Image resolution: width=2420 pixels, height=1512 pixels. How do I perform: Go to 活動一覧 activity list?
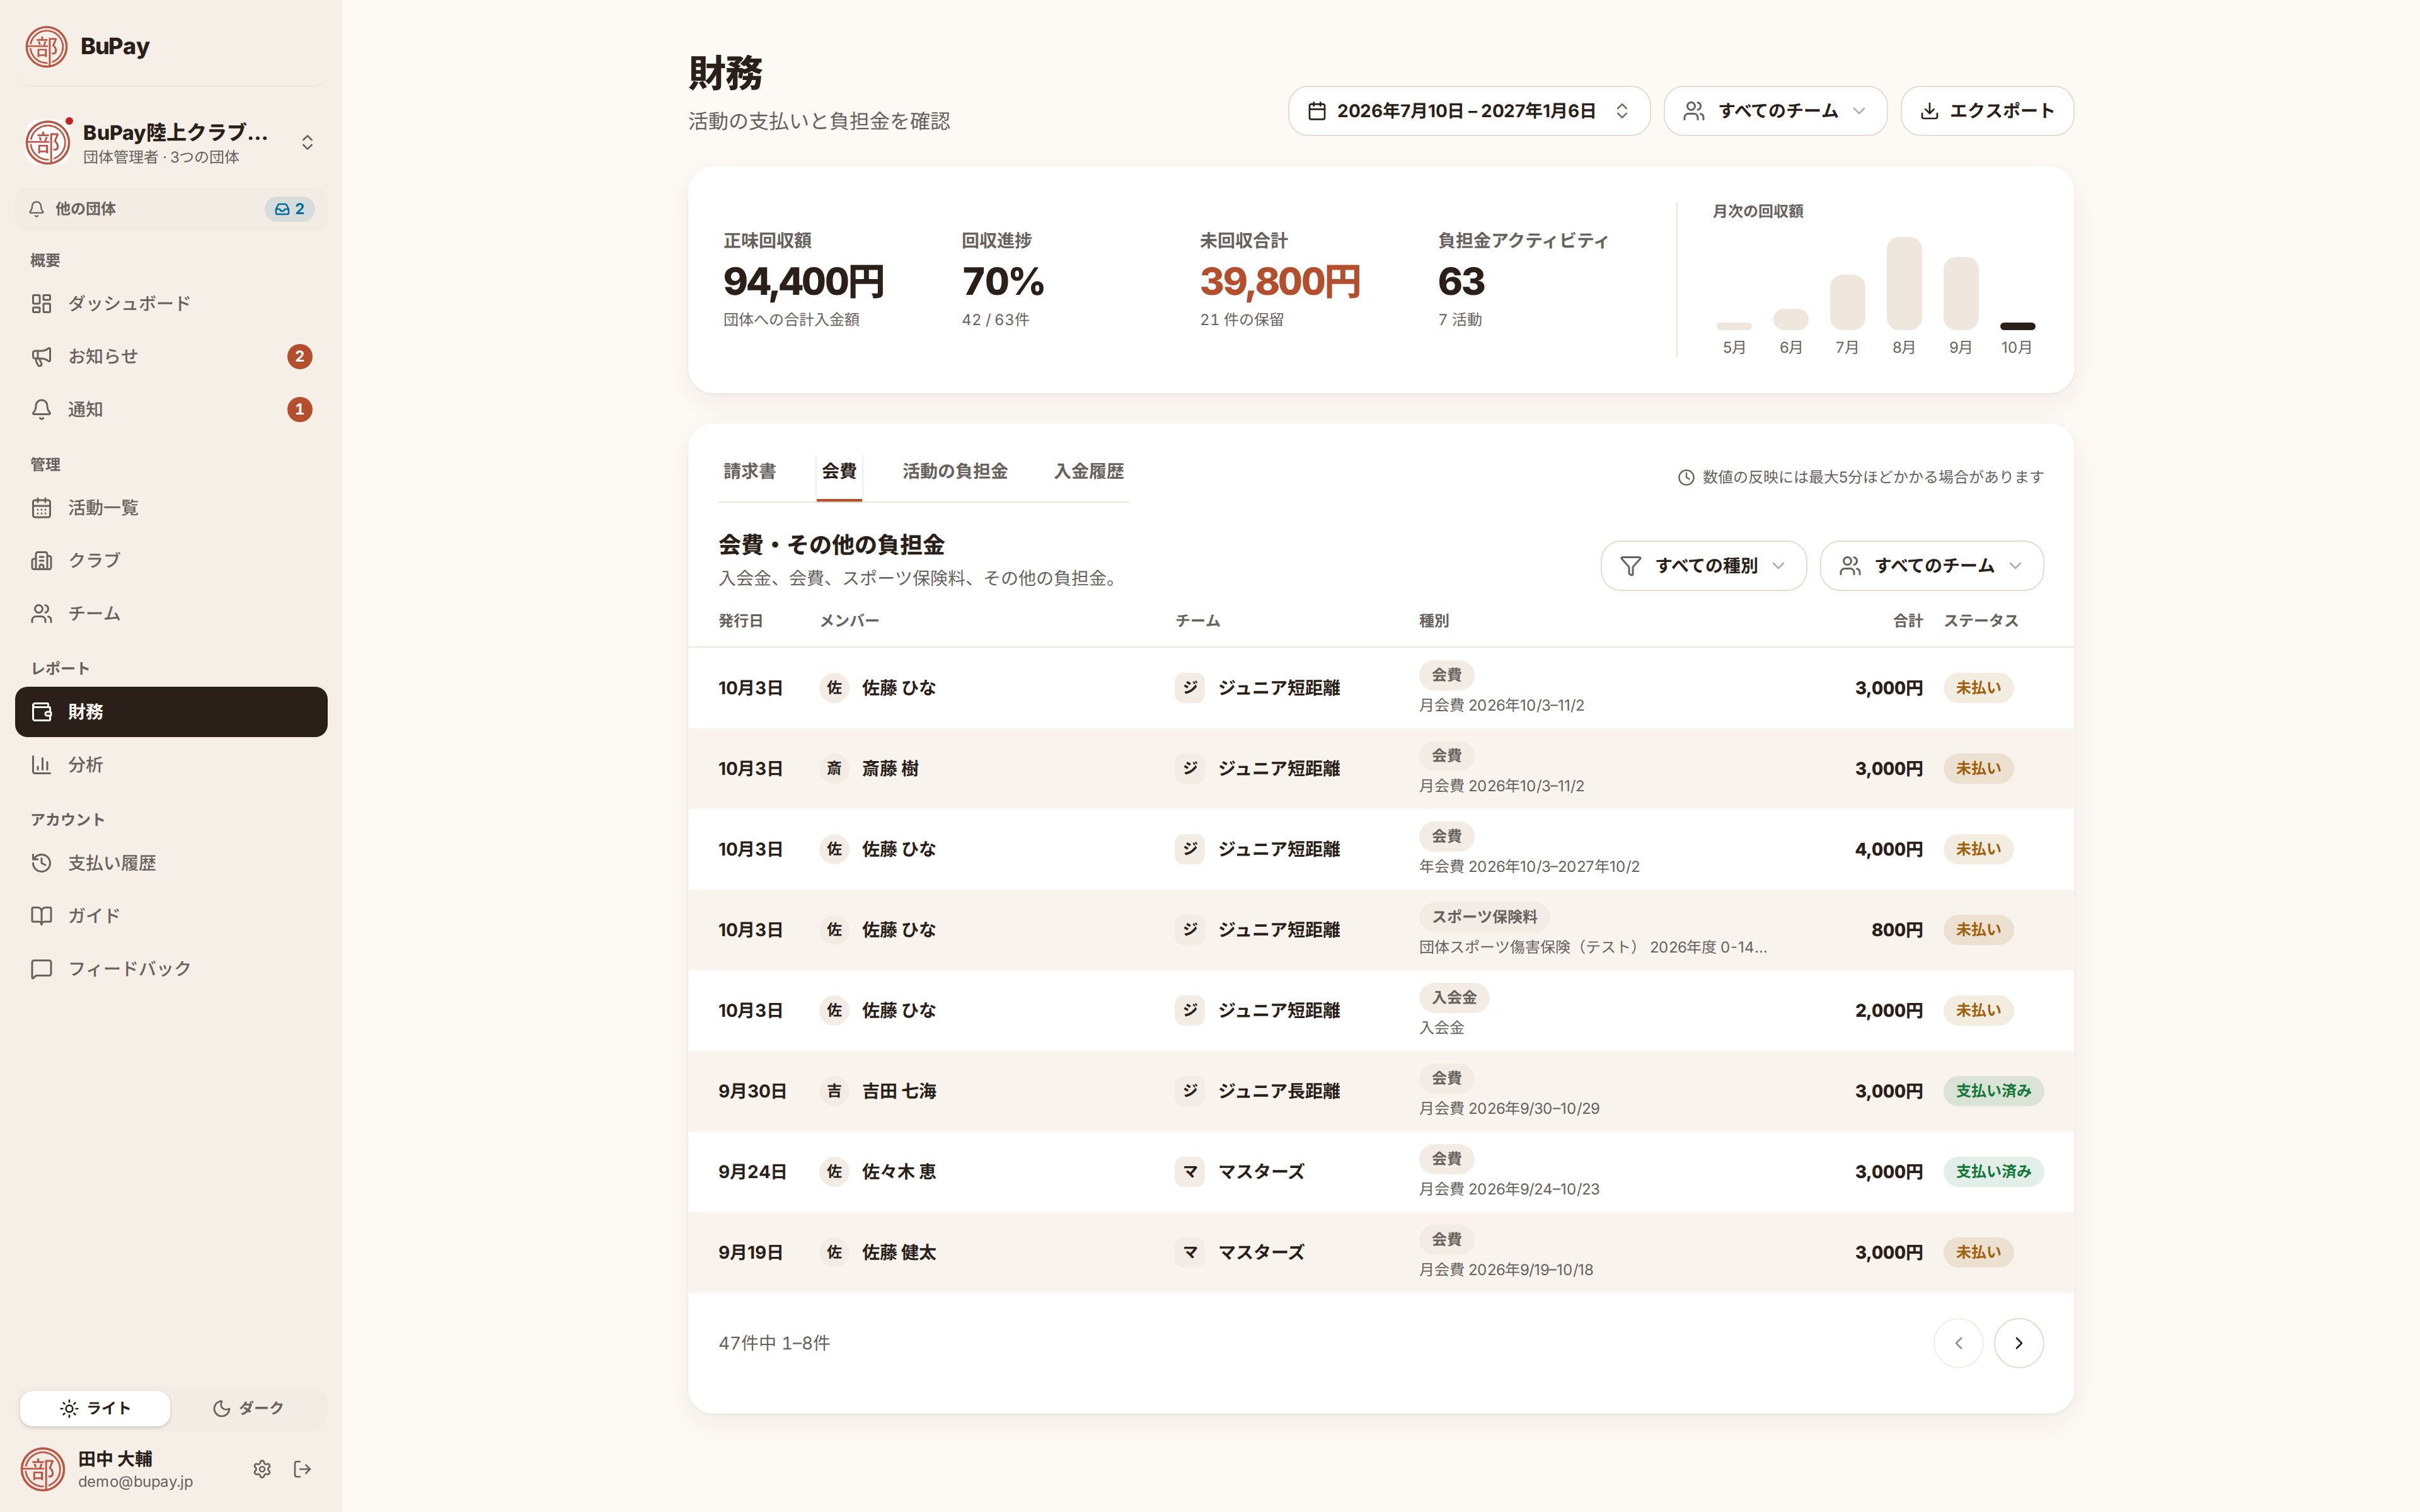pos(171,508)
